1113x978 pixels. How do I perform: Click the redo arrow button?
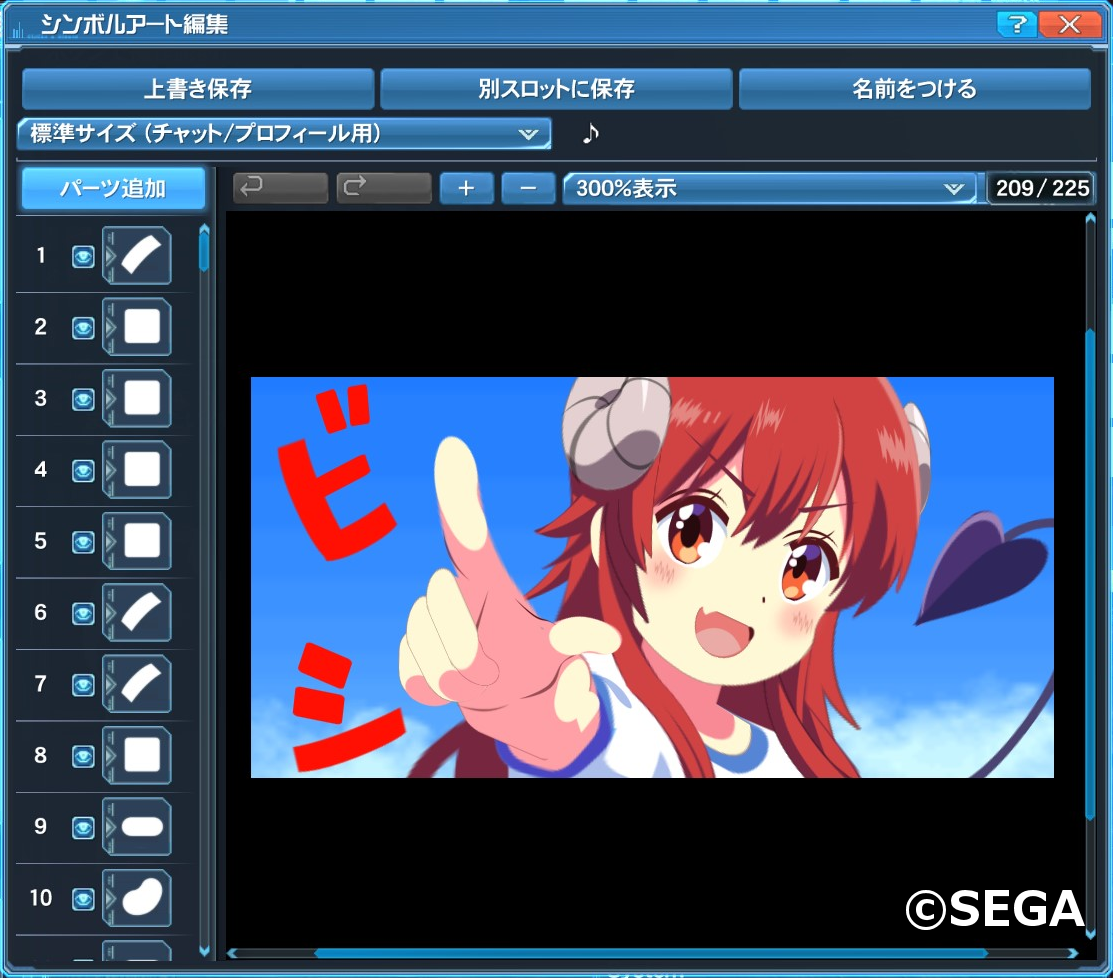coord(384,188)
